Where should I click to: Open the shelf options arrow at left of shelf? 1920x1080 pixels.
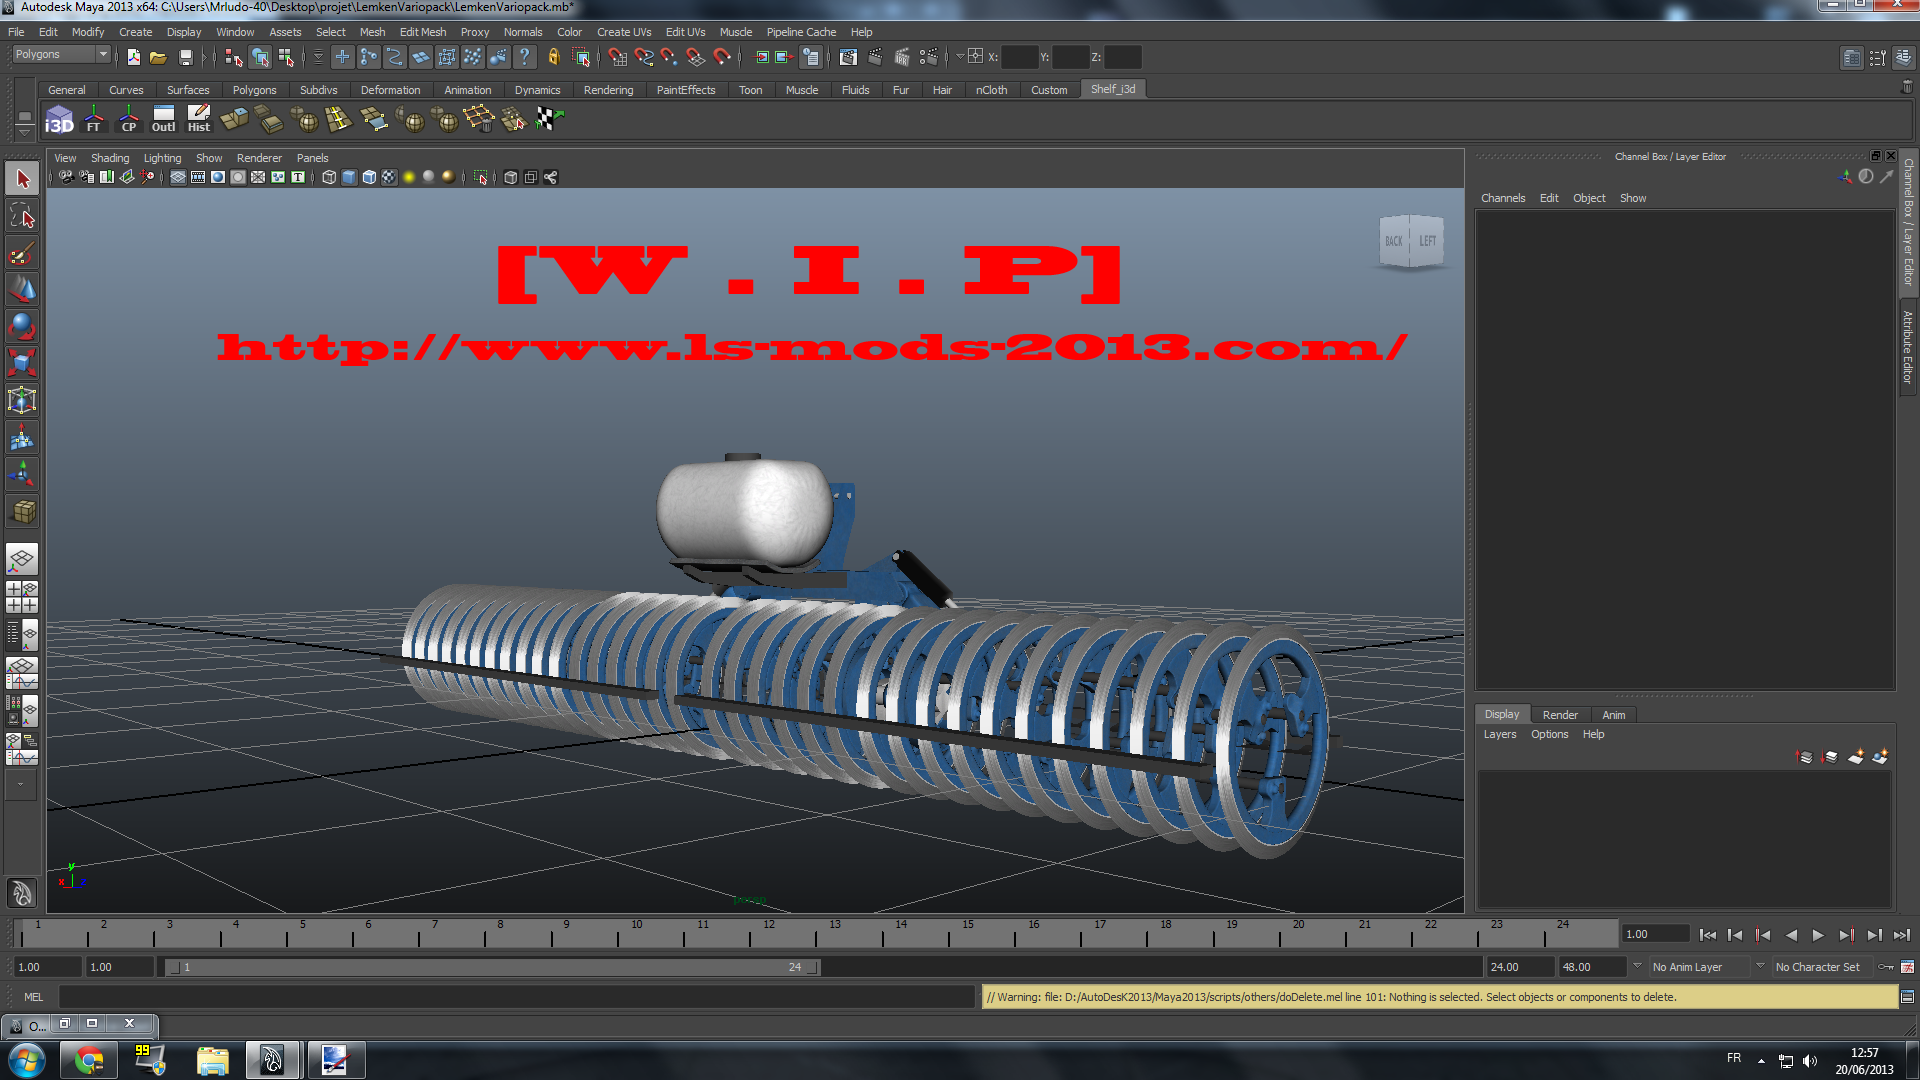point(25,133)
